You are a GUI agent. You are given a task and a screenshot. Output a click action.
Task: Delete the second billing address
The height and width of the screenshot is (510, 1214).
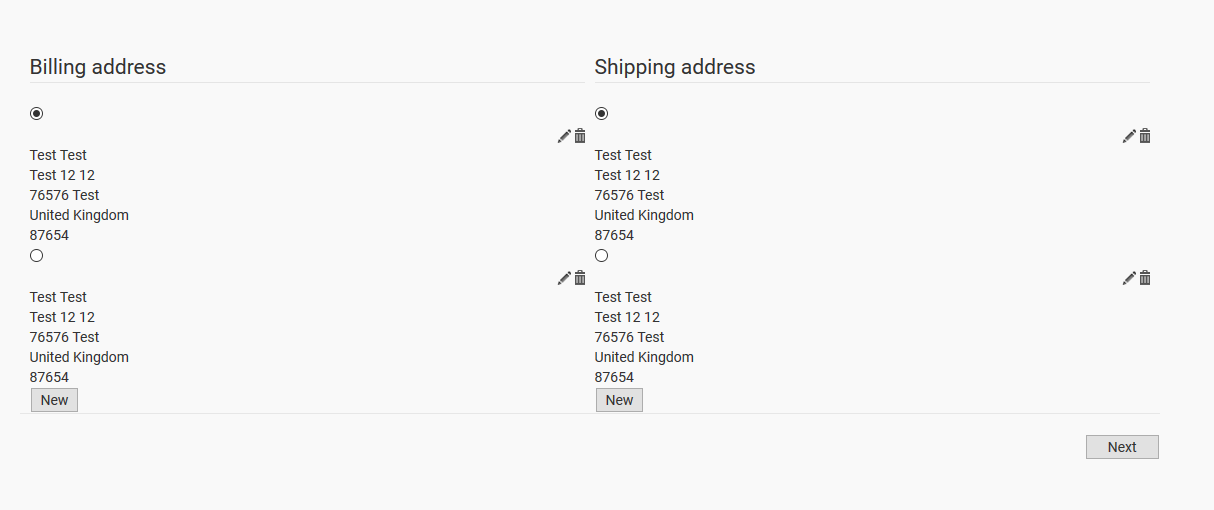click(x=580, y=278)
